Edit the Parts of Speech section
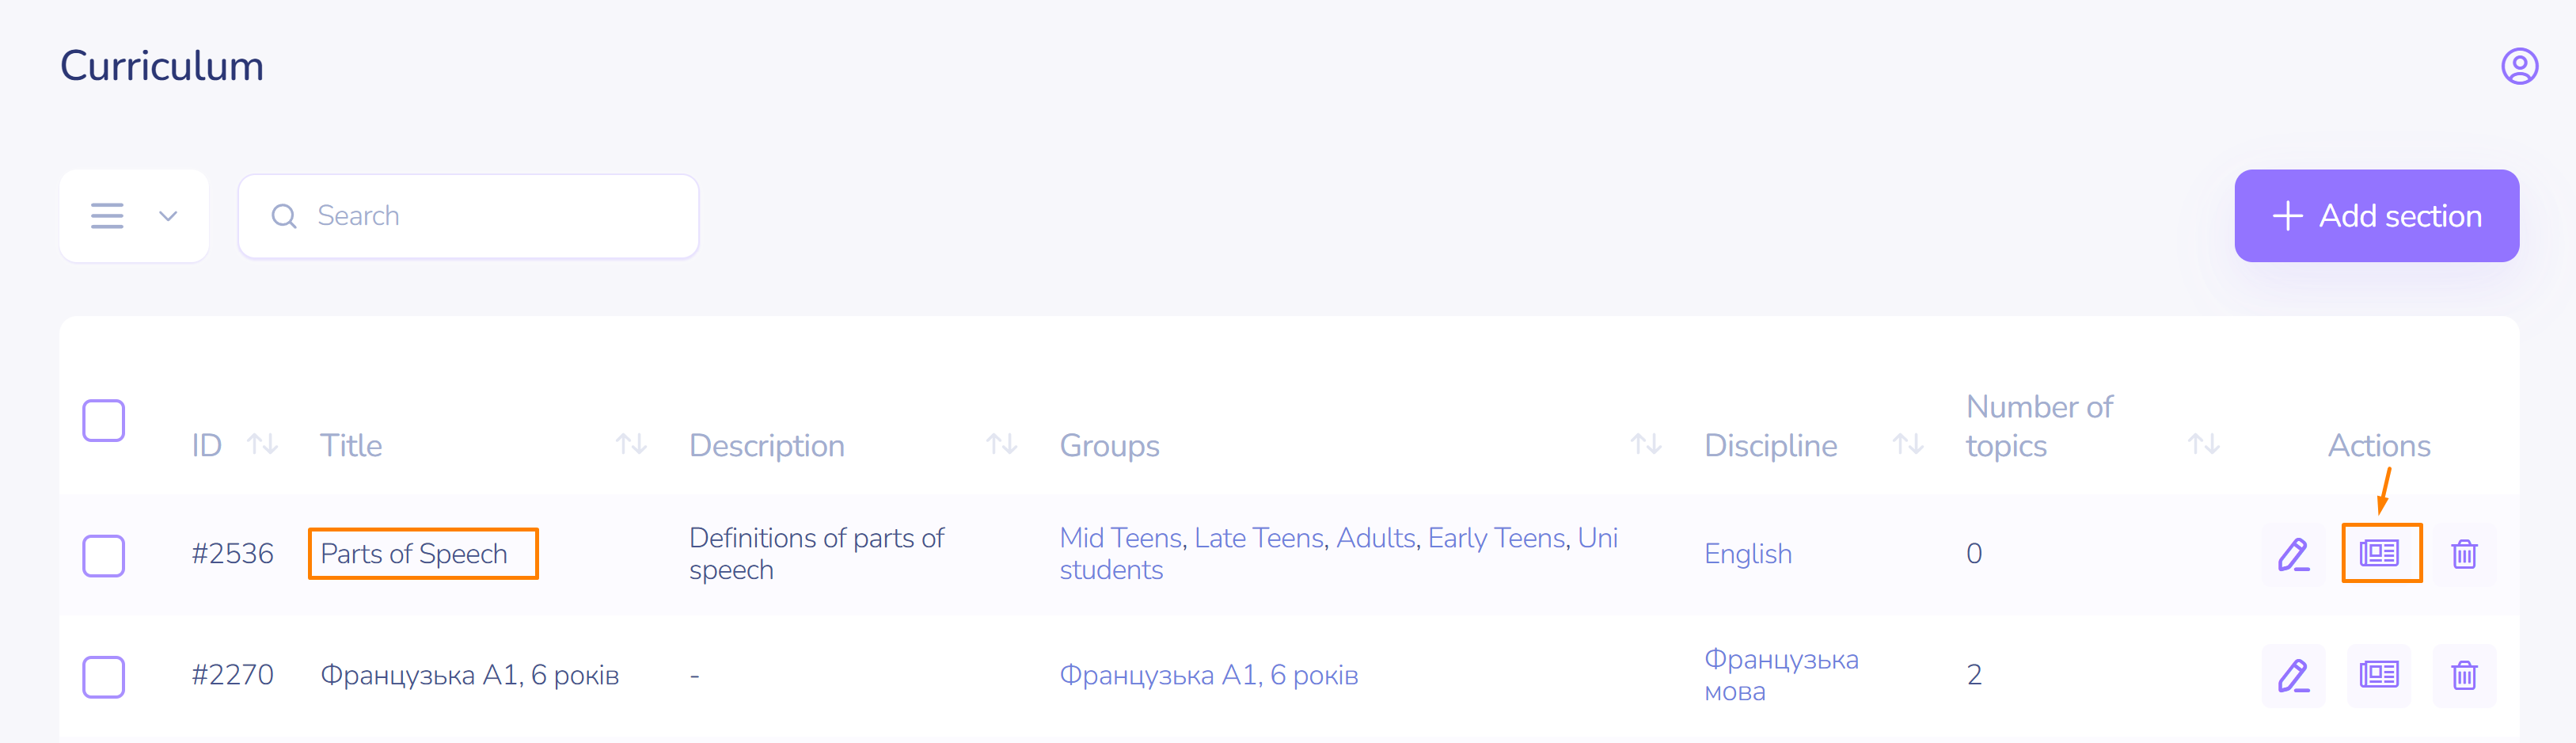The image size is (2576, 743). (2293, 554)
